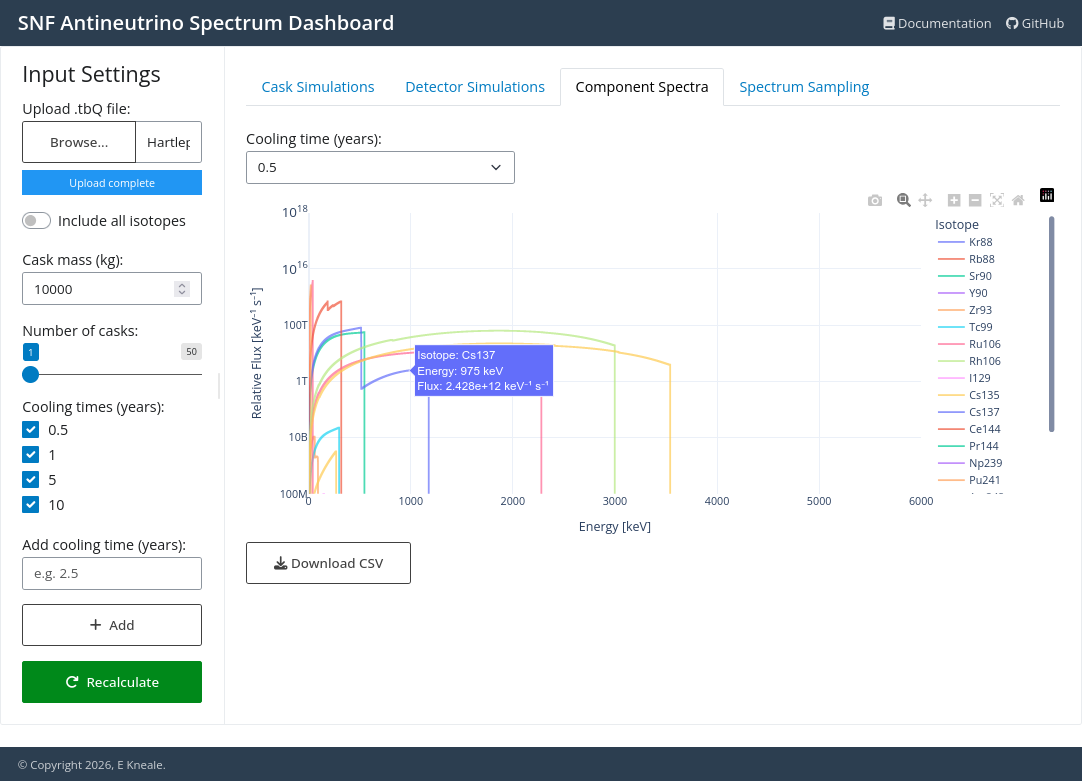Screen dimensions: 1082x781
Task: Zoom in with the plus icon
Action: point(954,200)
